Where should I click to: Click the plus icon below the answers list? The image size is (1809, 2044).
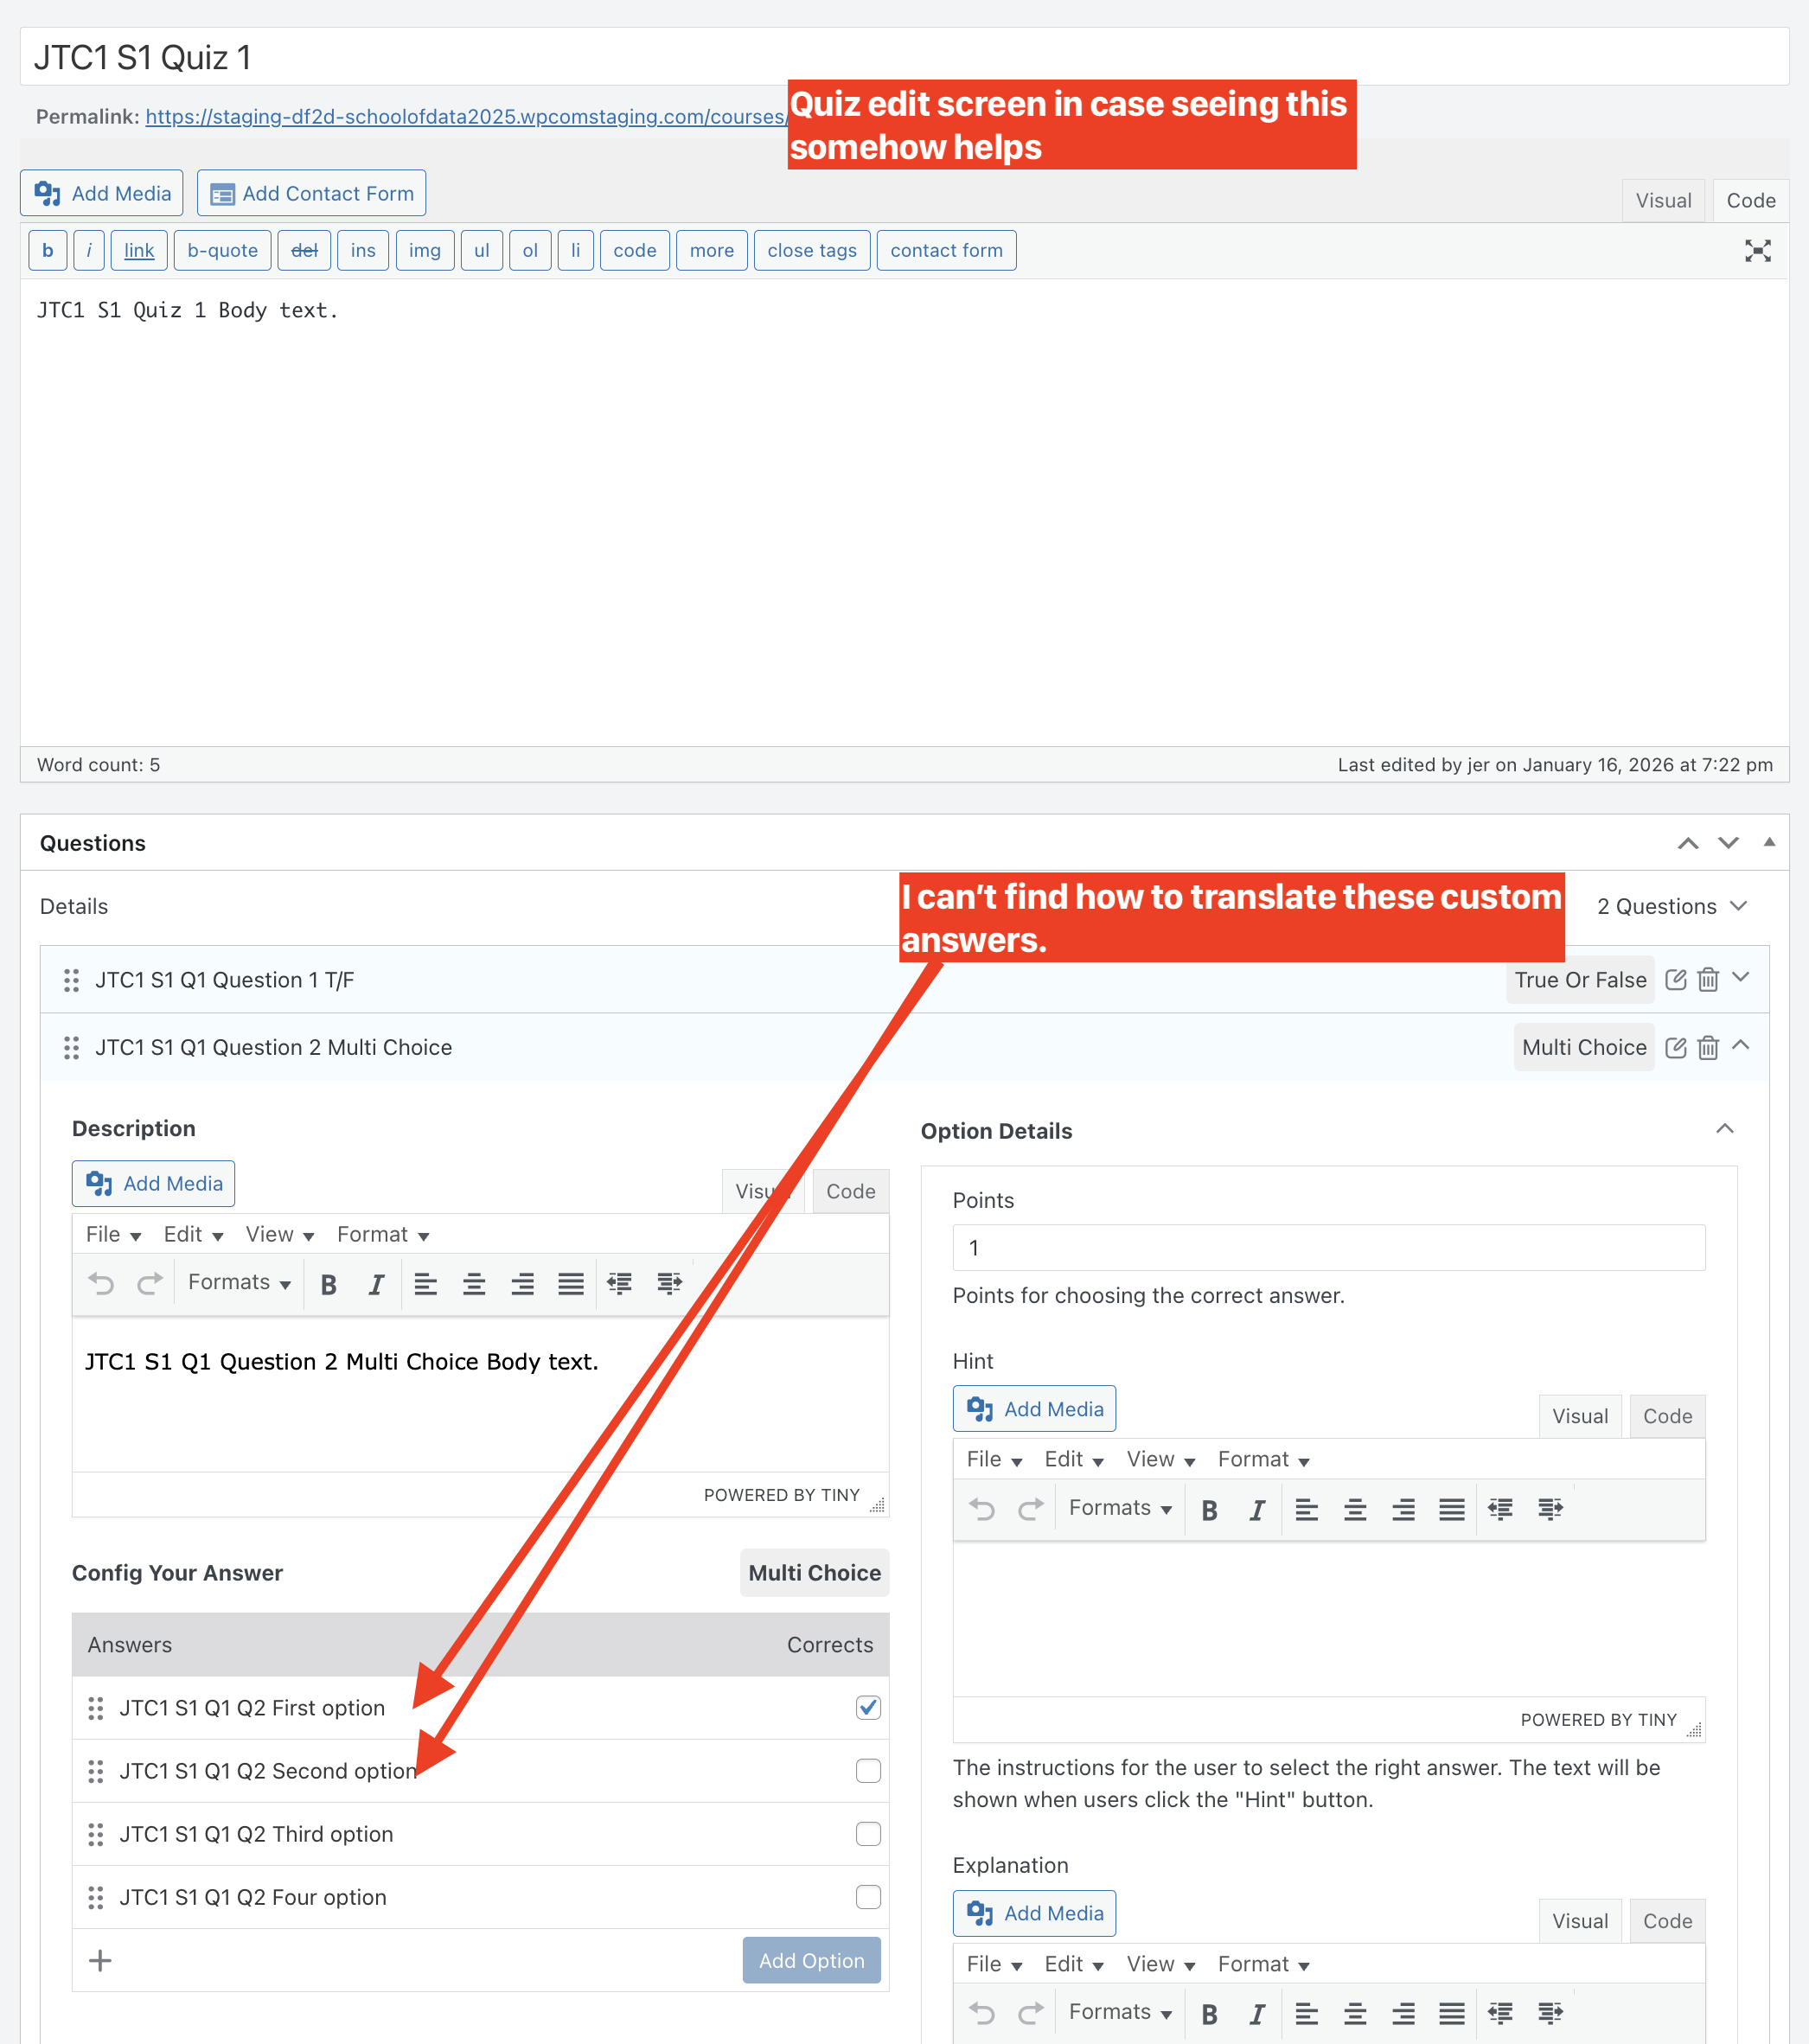pos(100,1960)
